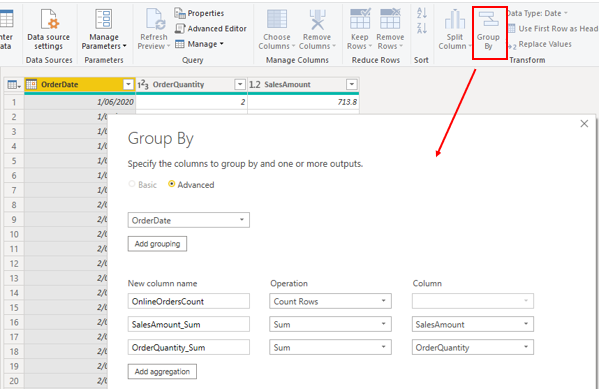The width and height of the screenshot is (601, 389).
Task: Select row 20 header in grid
Action: (x=14, y=381)
